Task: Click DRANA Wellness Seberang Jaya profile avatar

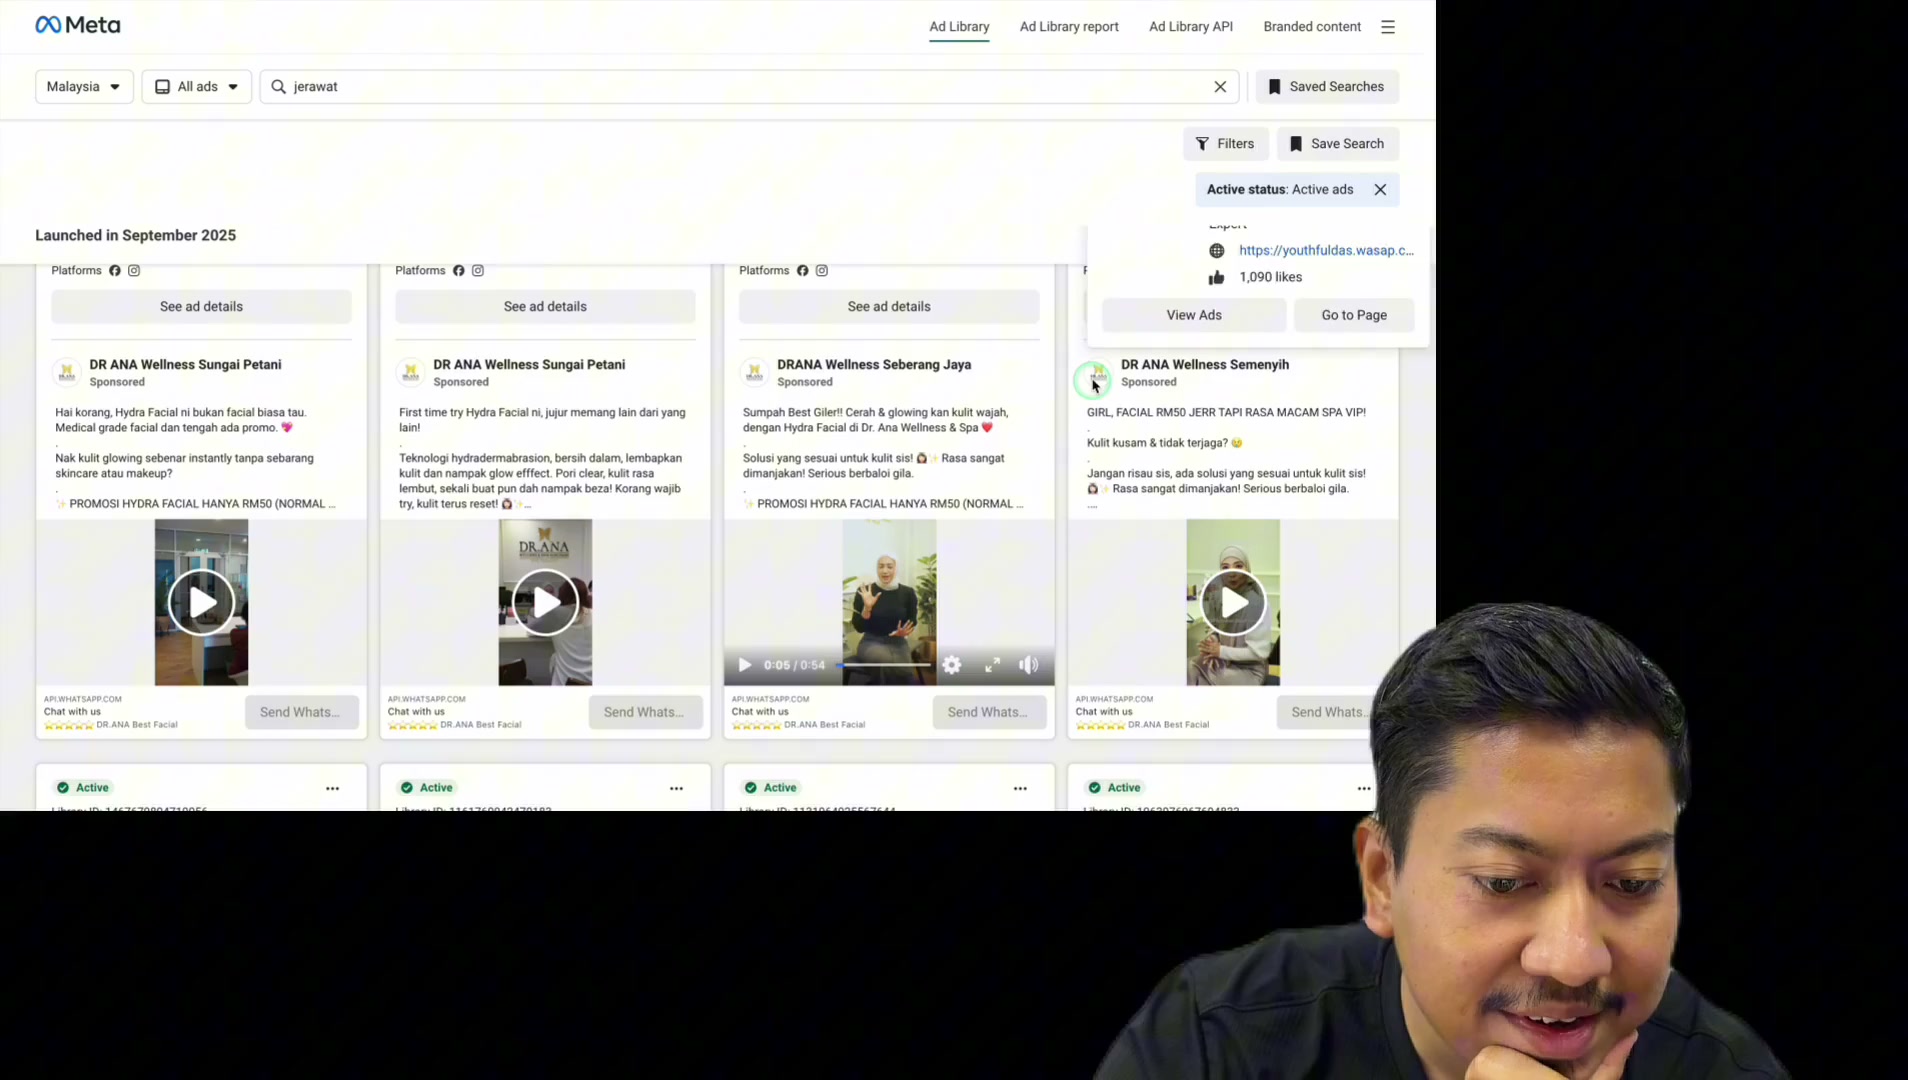Action: [x=755, y=373]
